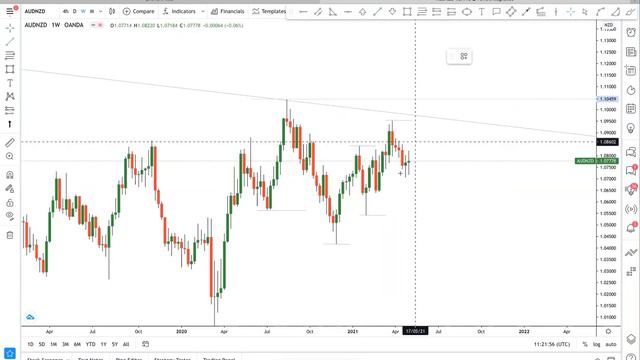Select the horizontal line favorite tool
The width and height of the screenshot is (640, 360).
coord(303,12)
